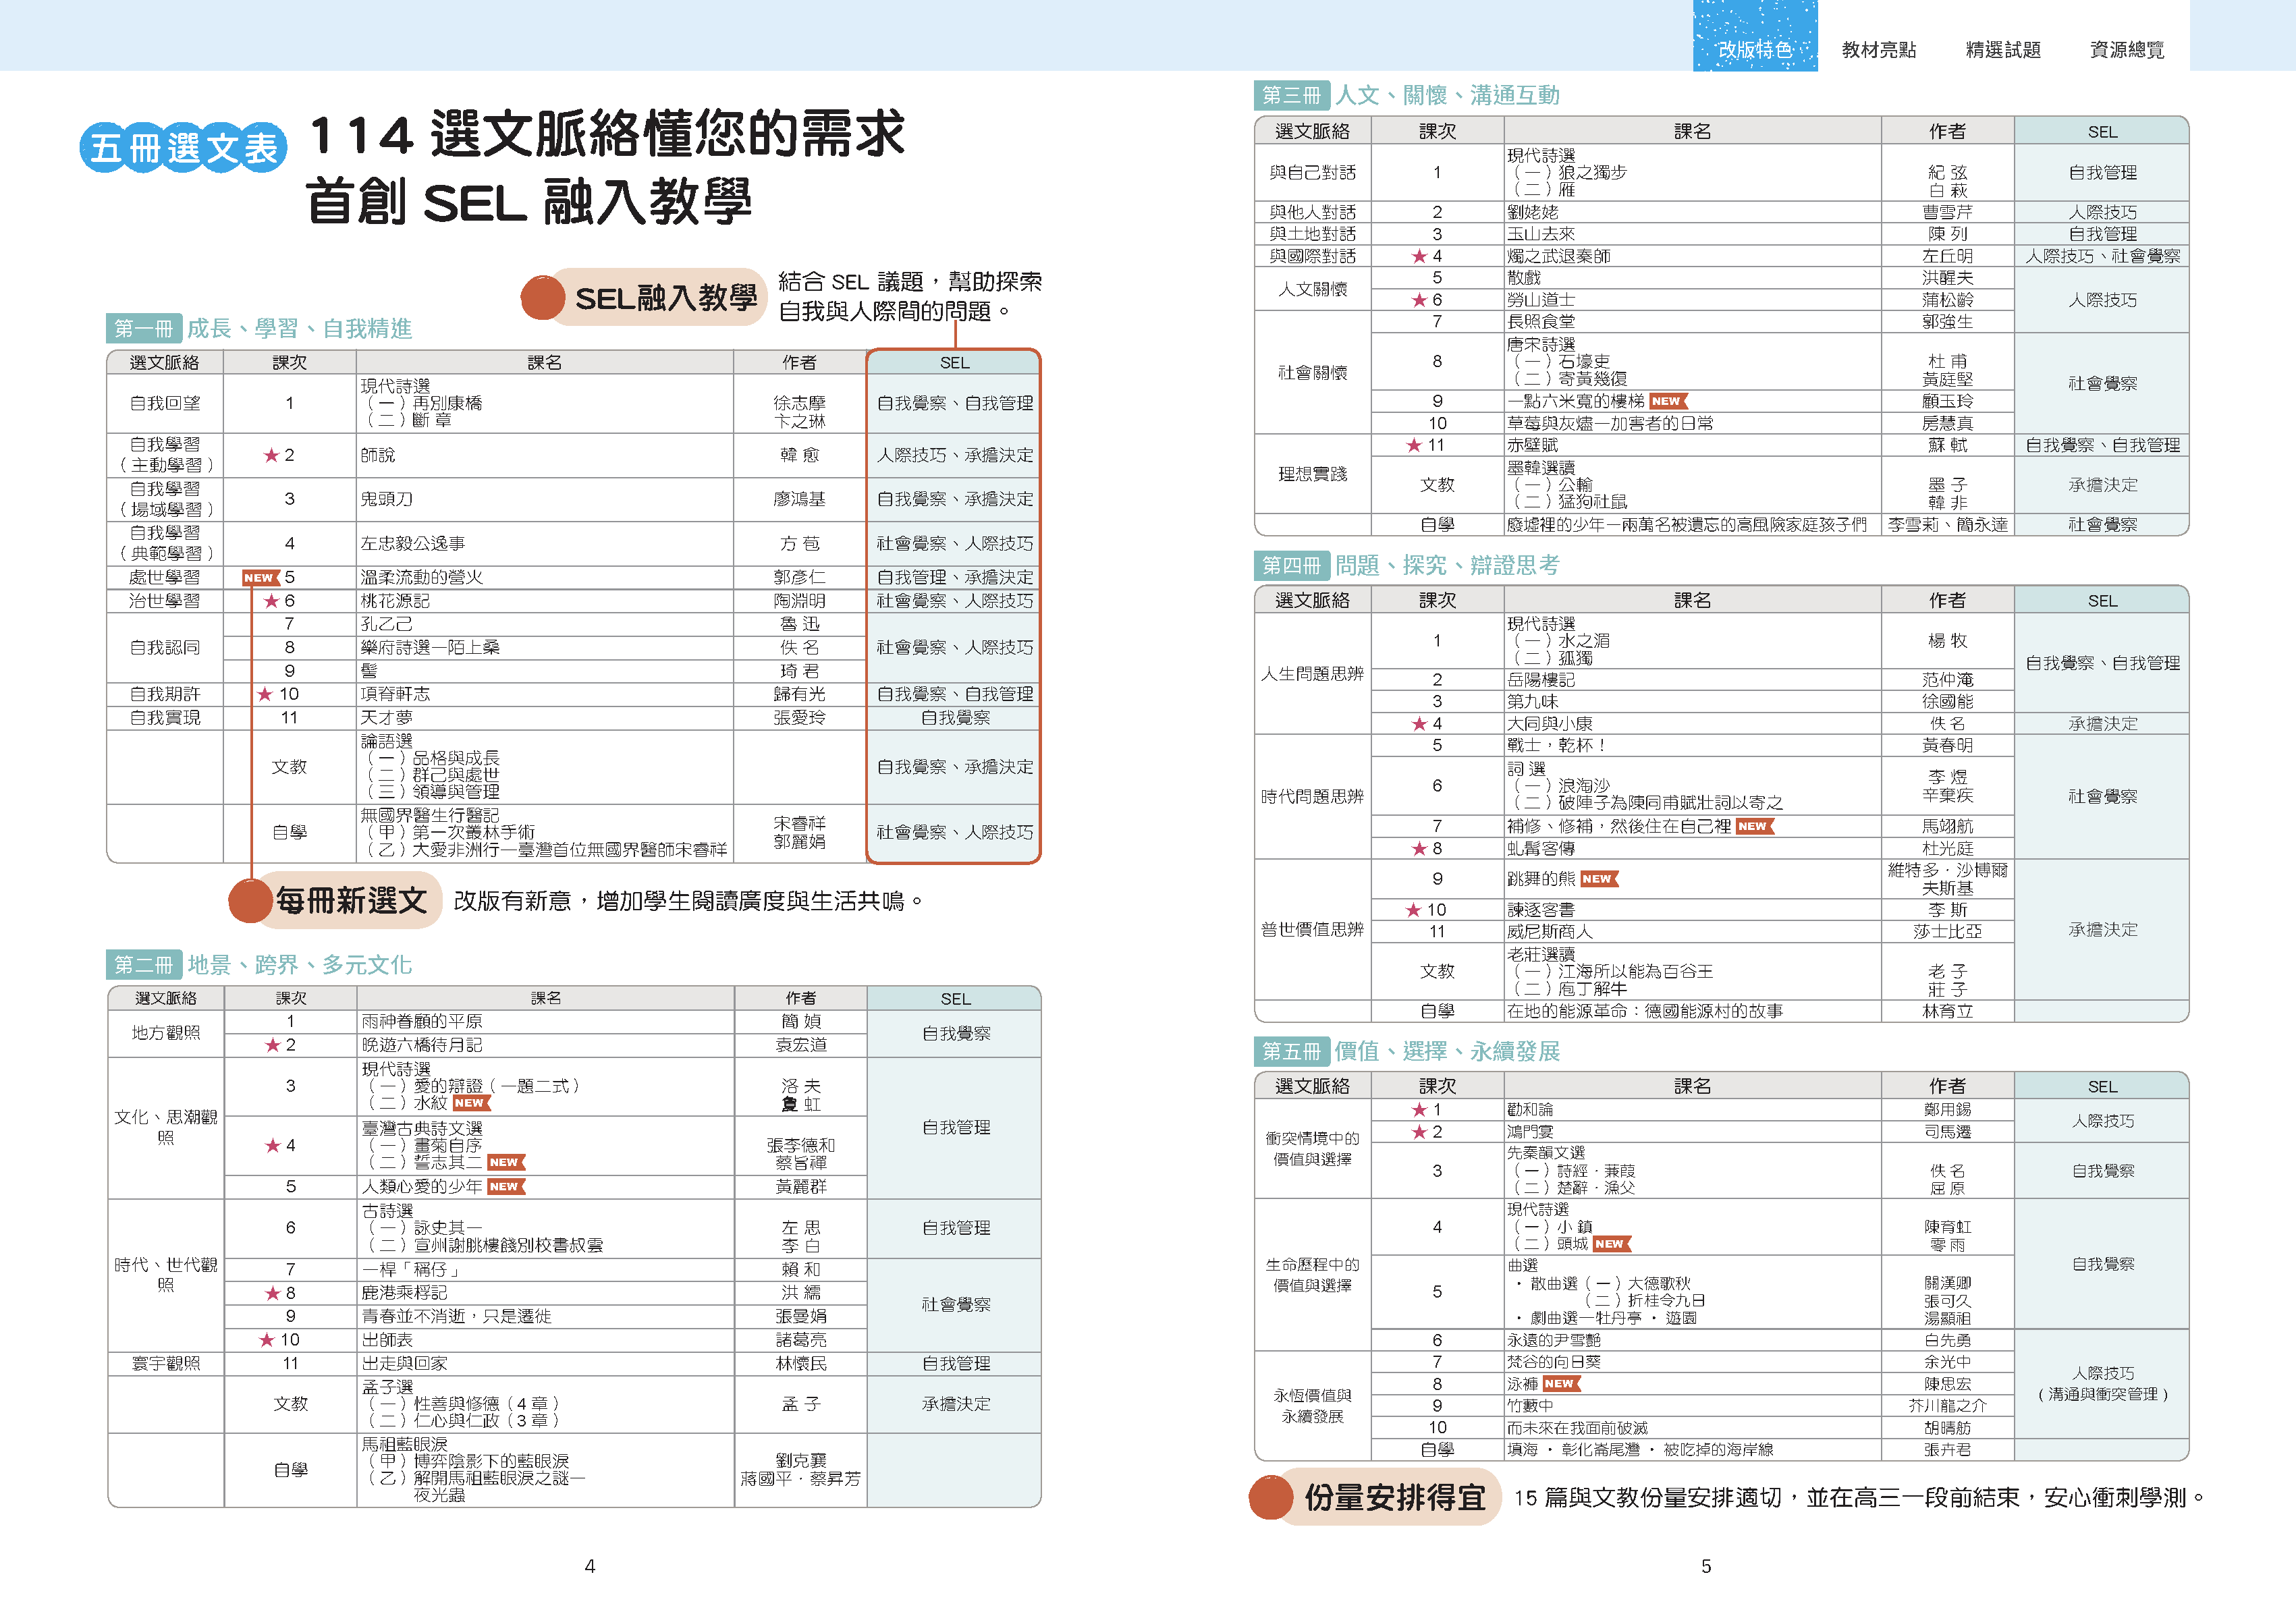
Task: Switch to the 教材亮點 tab
Action: coord(1878,49)
